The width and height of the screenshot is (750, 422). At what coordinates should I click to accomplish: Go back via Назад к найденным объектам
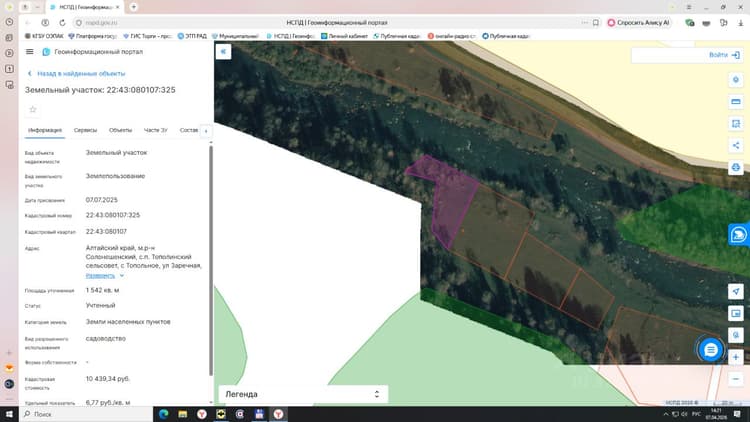pyautogui.click(x=77, y=74)
